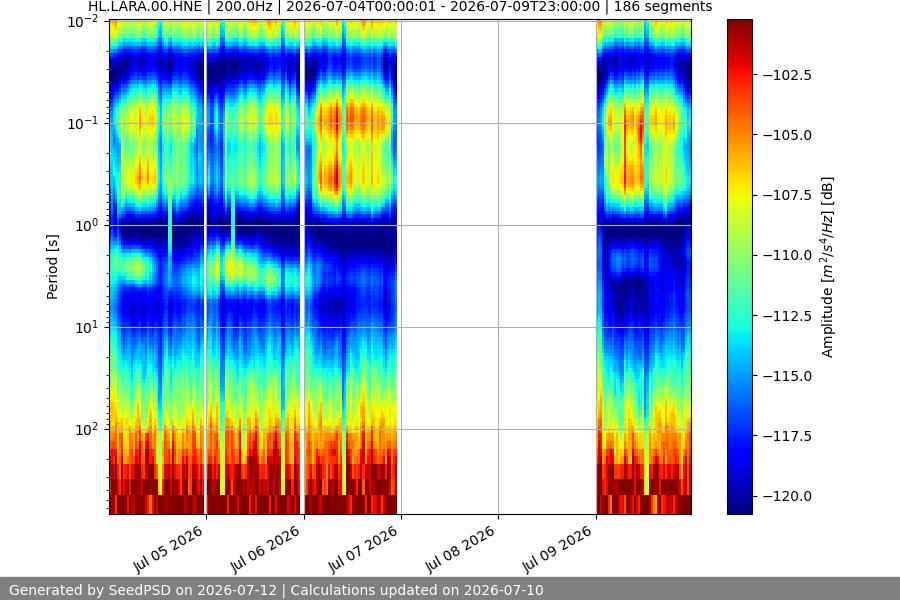Viewport: 900px width, 600px height.
Task: Click the Amplitude [dB] colorbar label
Action: [x=827, y=267]
